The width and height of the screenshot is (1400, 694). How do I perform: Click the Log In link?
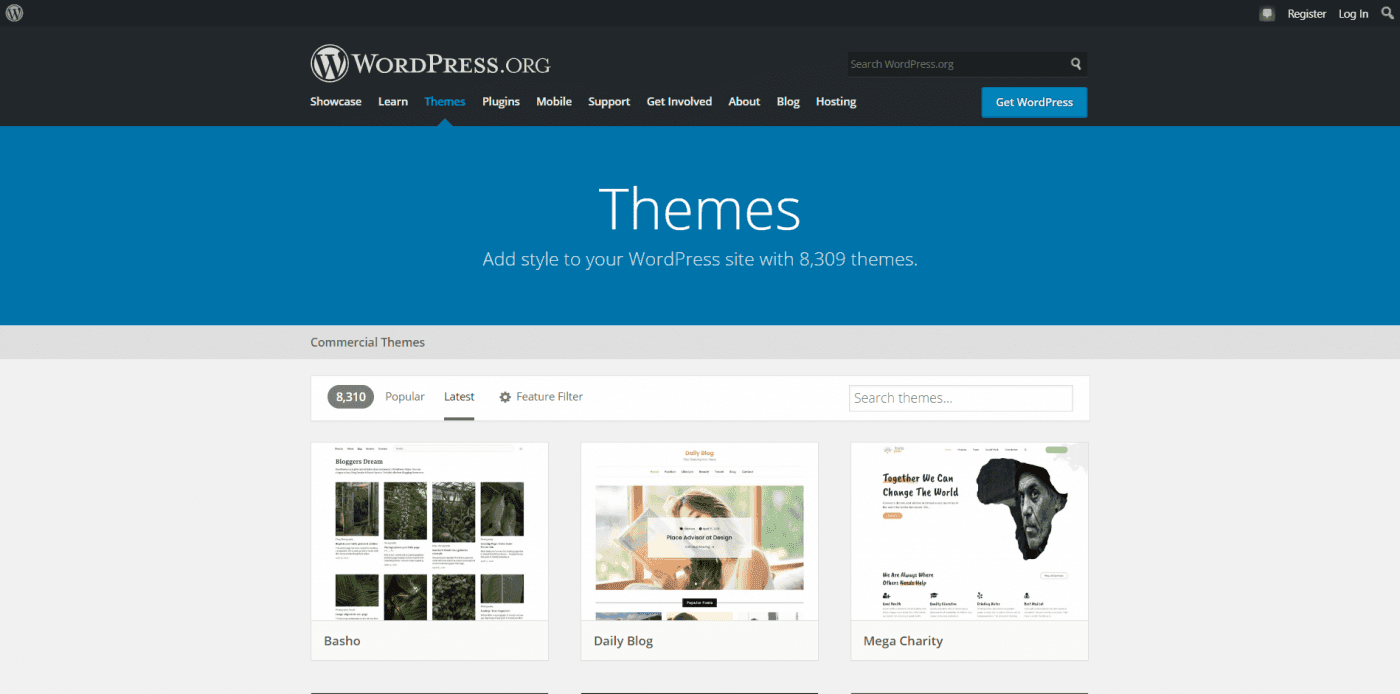[1353, 14]
